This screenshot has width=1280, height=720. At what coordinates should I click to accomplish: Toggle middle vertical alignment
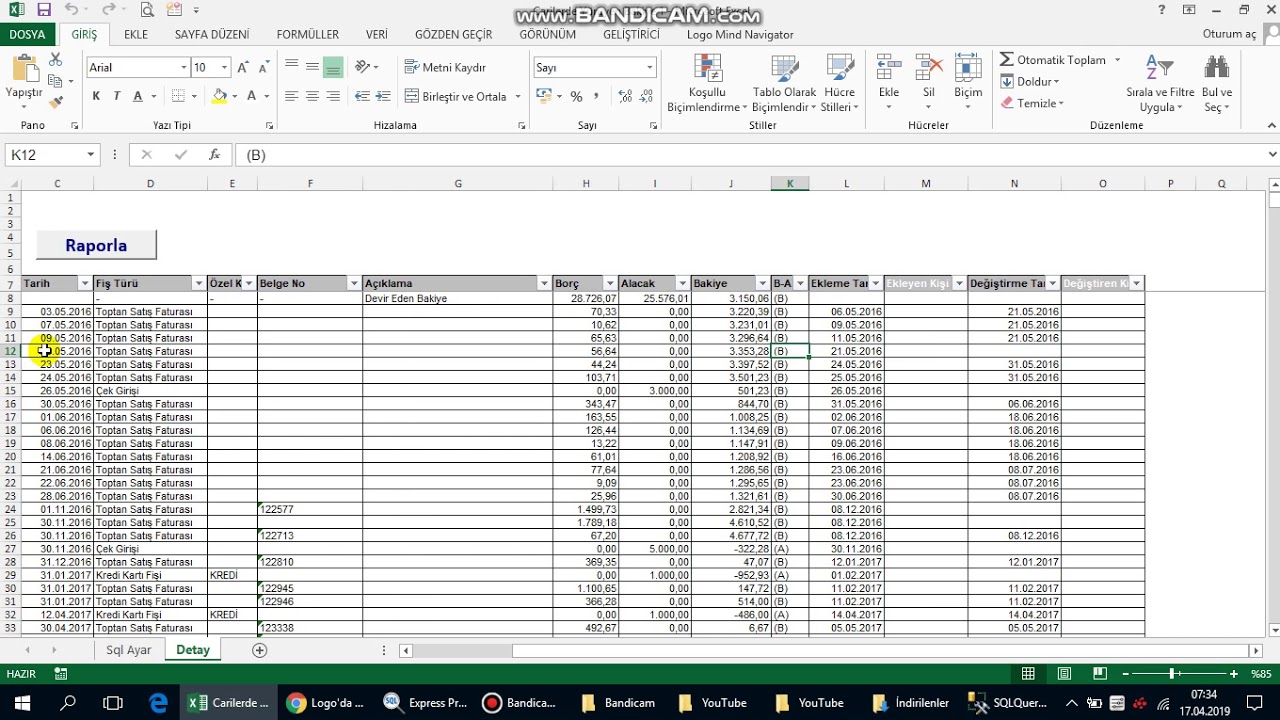(312, 67)
